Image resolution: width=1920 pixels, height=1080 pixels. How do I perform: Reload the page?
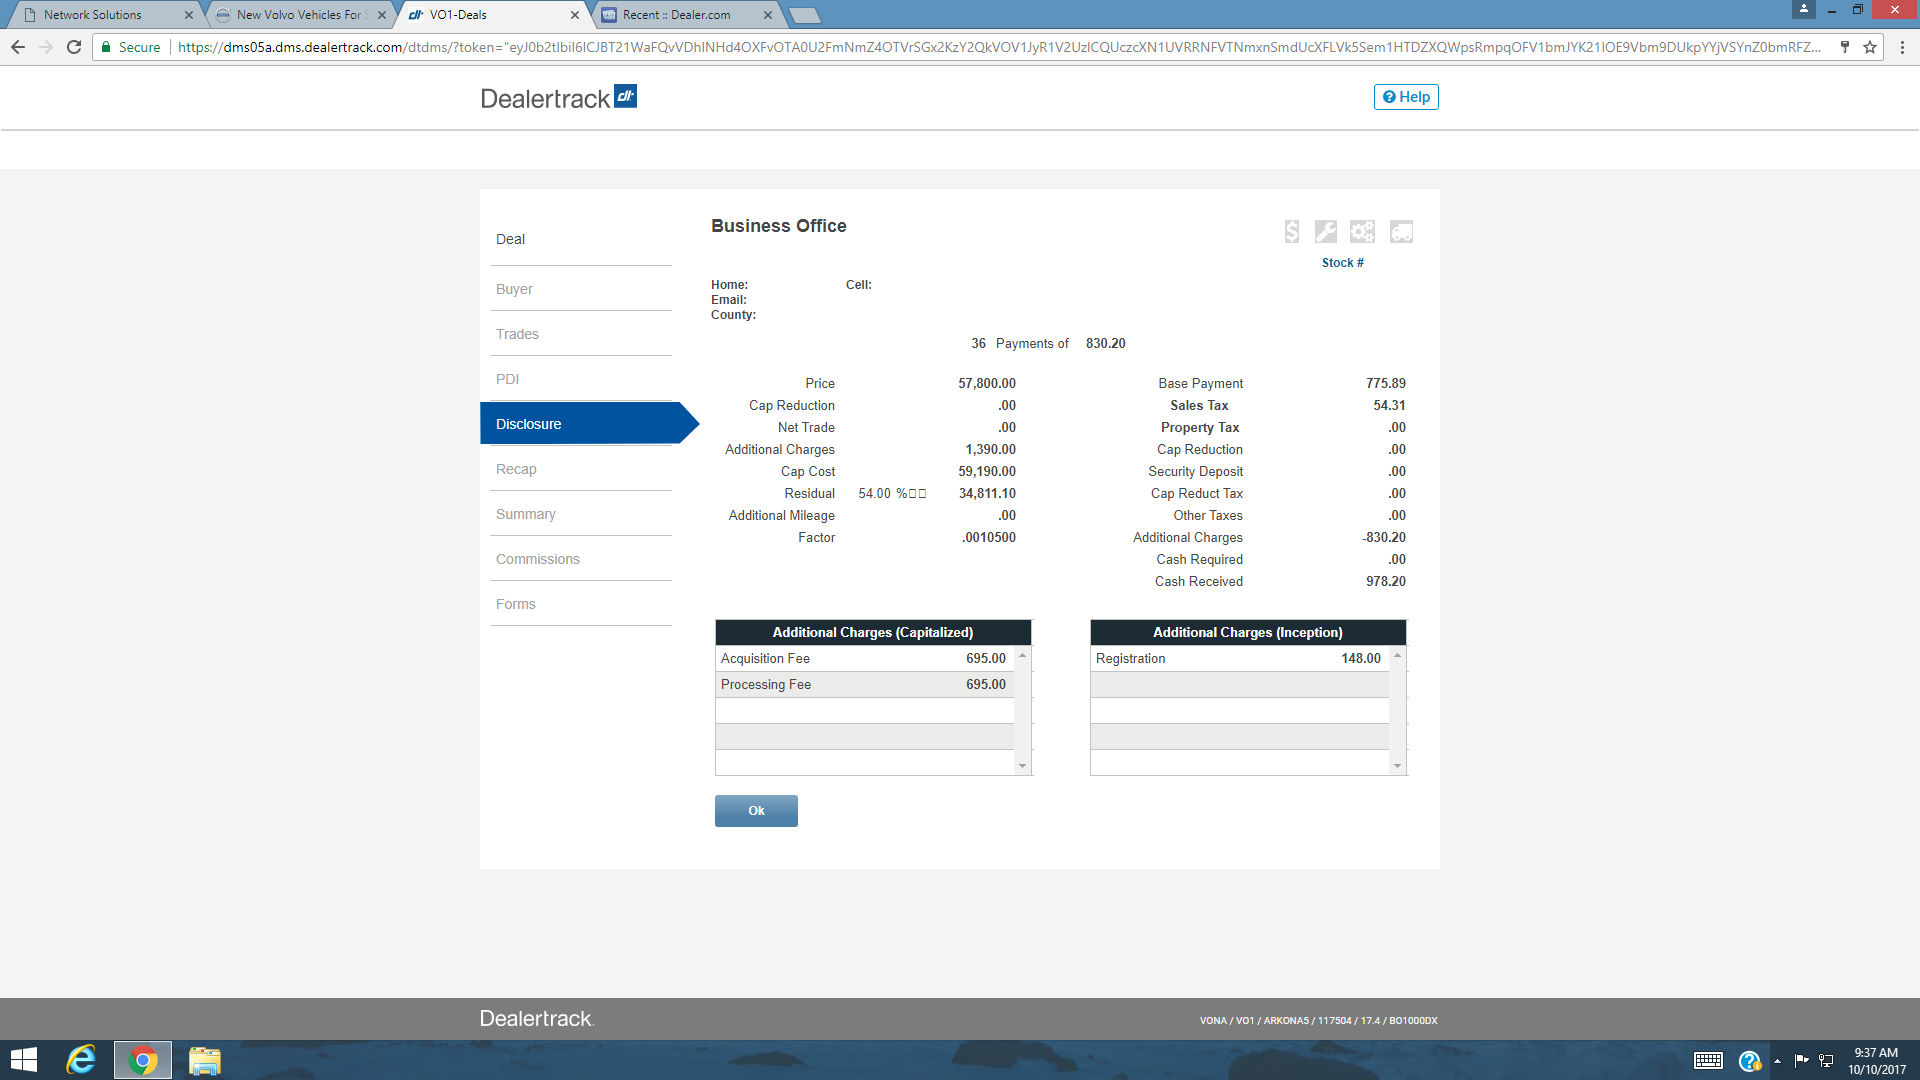coord(74,47)
